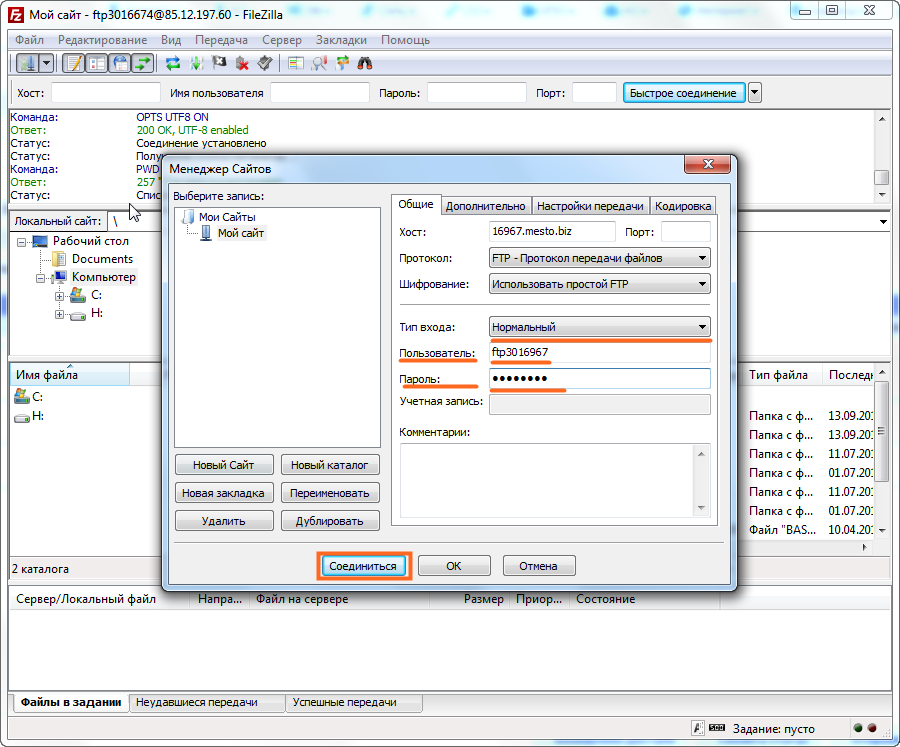
Task: Switch to 'Дополнительно' tab
Action: (x=486, y=206)
